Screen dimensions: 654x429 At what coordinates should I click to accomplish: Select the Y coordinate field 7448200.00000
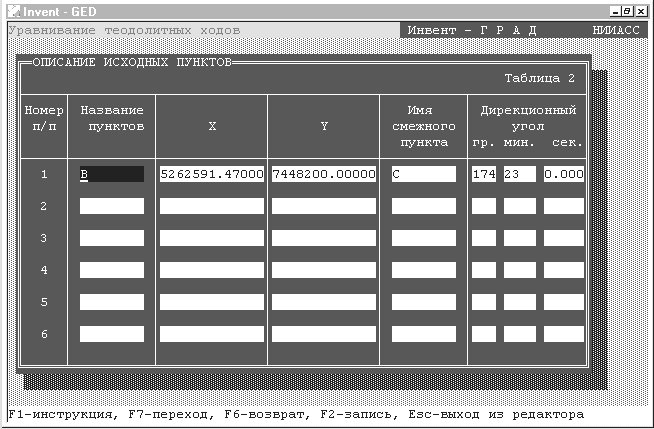pos(324,174)
